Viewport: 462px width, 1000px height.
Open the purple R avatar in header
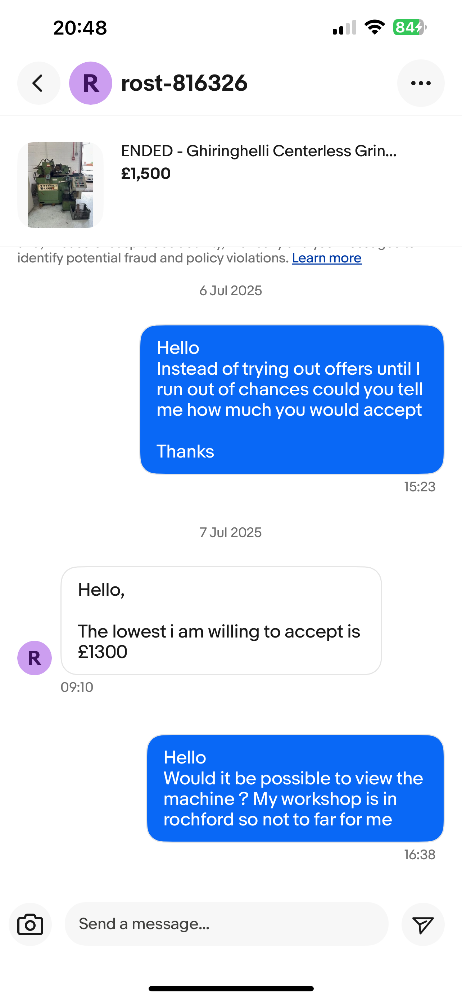click(x=91, y=83)
